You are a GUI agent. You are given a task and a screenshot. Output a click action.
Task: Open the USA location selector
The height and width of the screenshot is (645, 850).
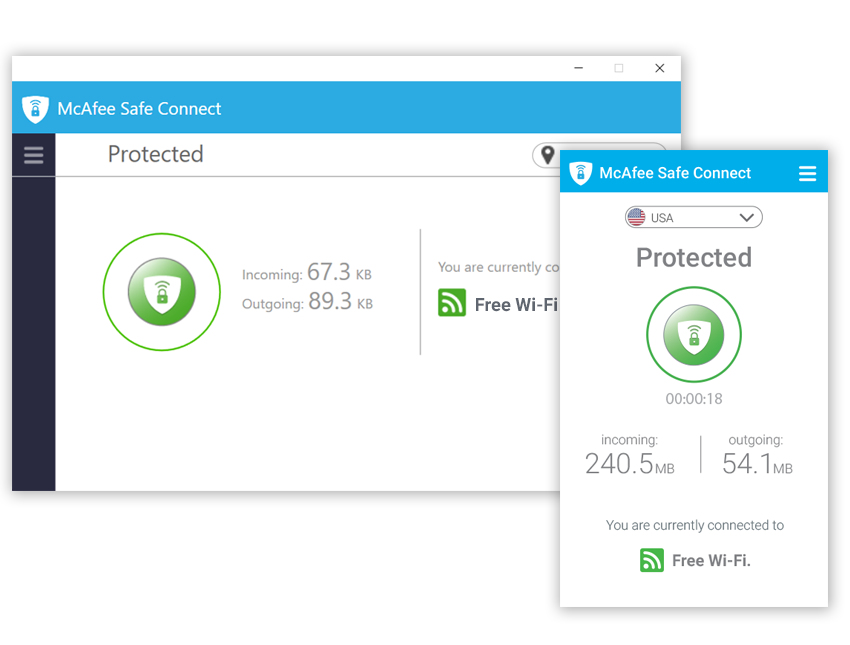pos(694,217)
